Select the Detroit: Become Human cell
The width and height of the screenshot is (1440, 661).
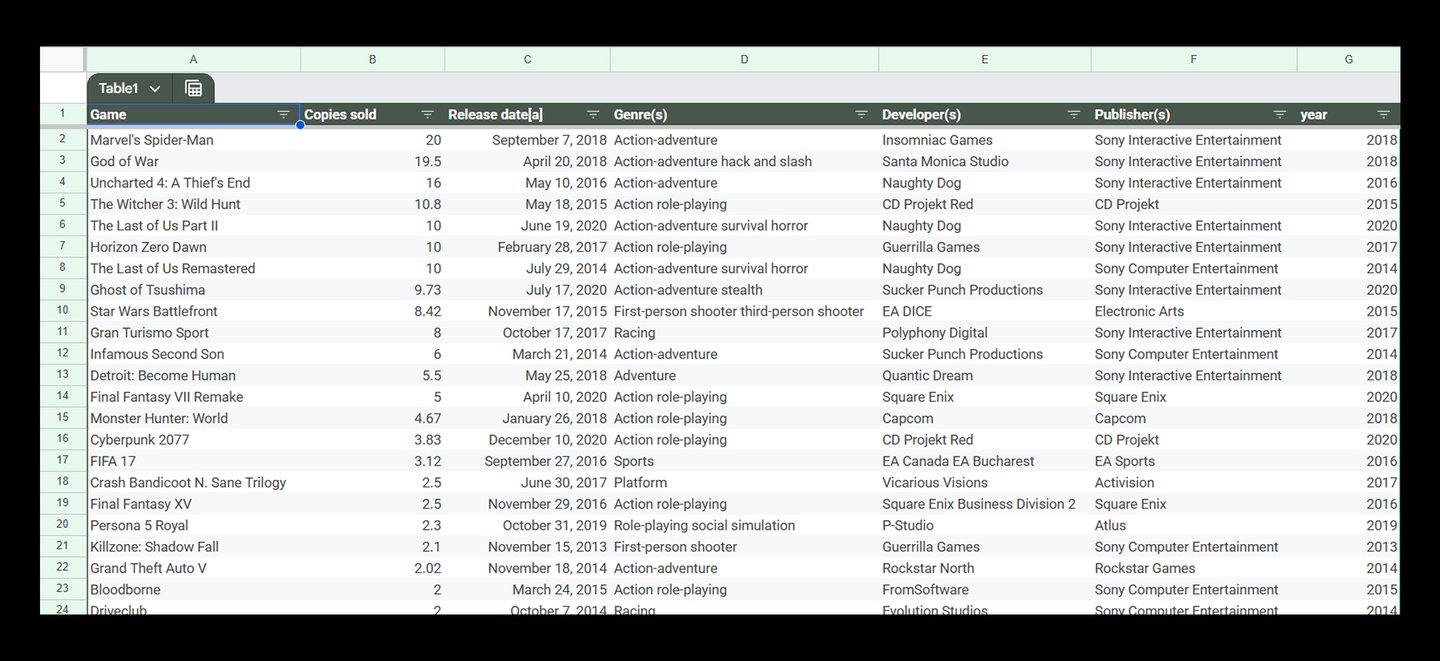[x=193, y=376]
